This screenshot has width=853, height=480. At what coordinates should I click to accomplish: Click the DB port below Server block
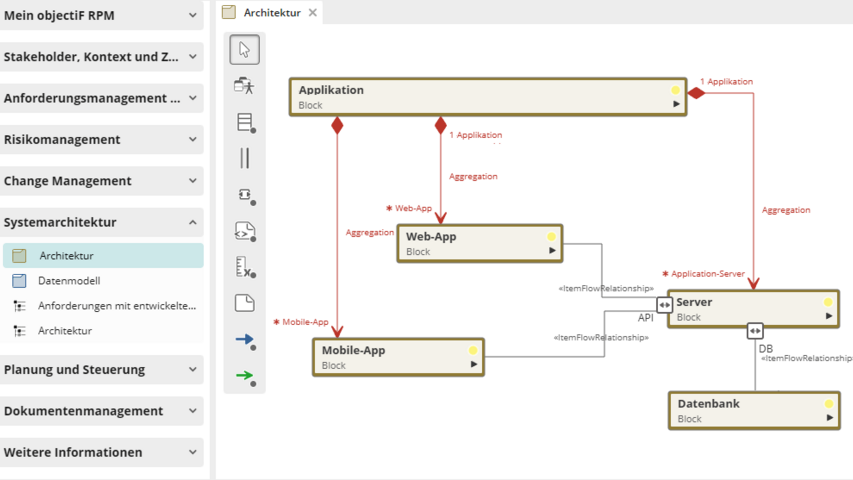(x=755, y=331)
